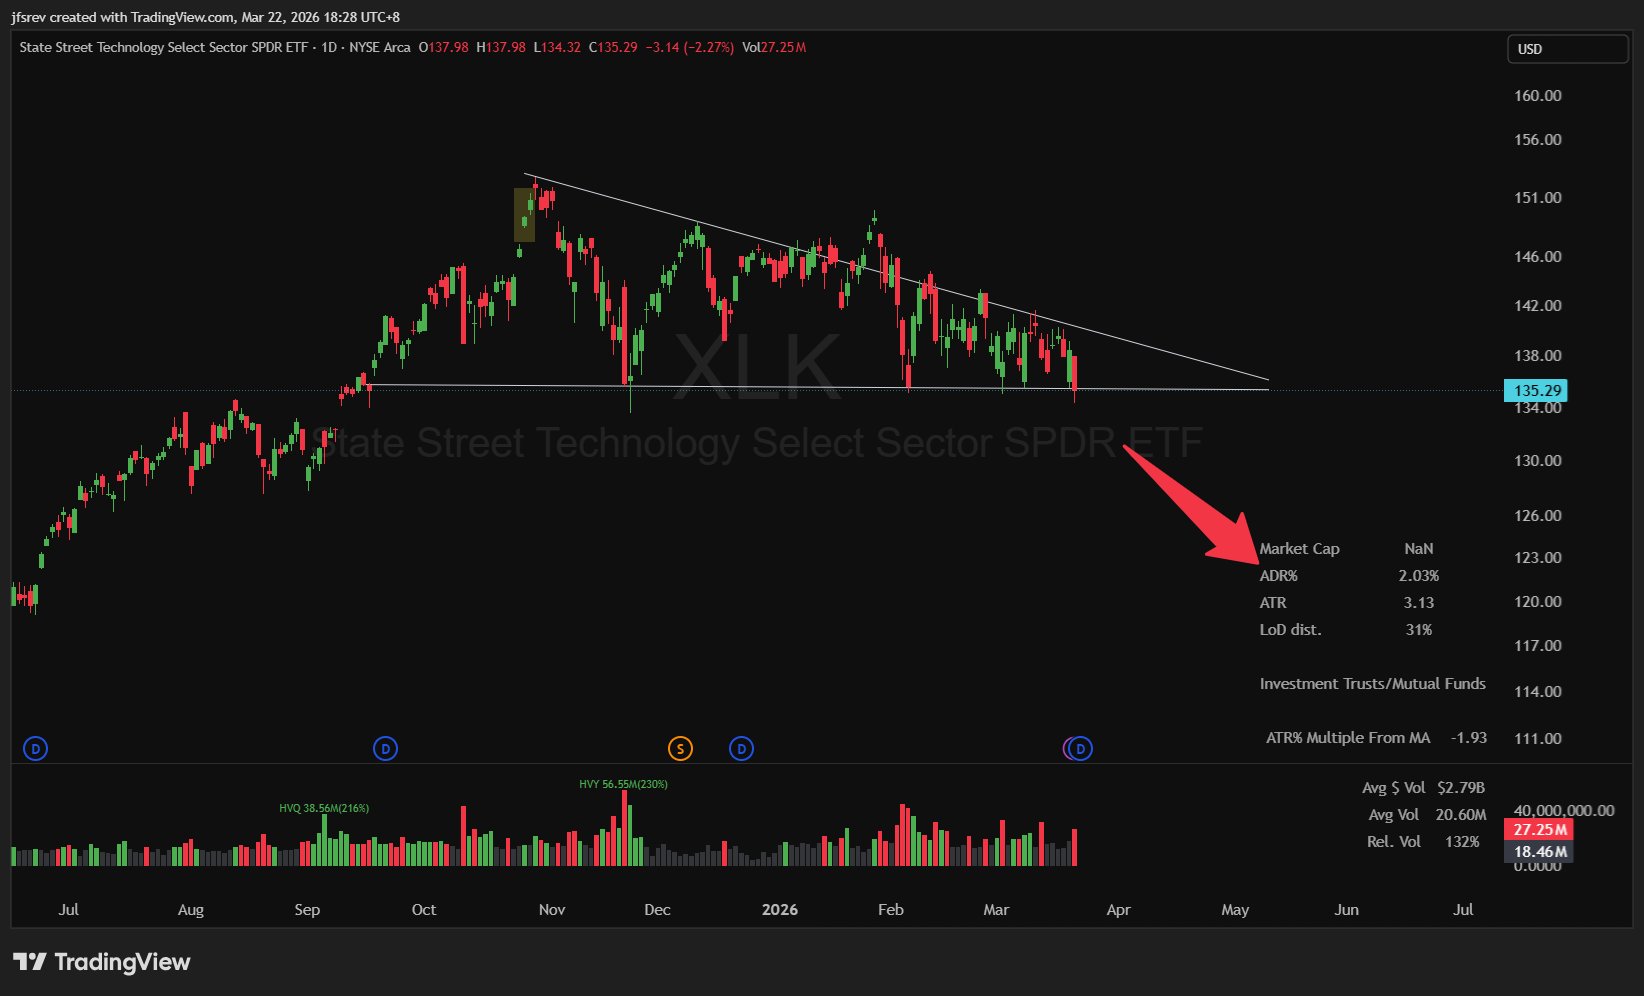Click the 151.00 price axis label

click(x=1538, y=198)
